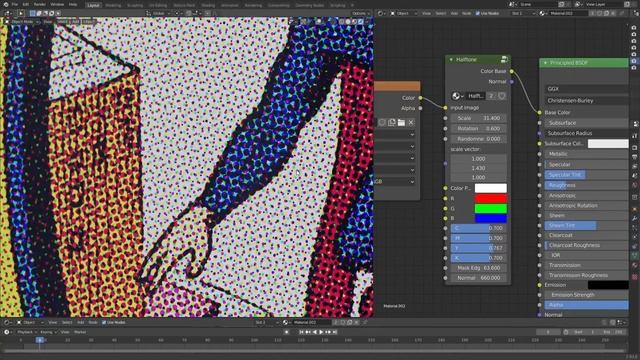The height and width of the screenshot is (360, 640).
Task: Jump to previous keyframe
Action: click(x=308, y=332)
